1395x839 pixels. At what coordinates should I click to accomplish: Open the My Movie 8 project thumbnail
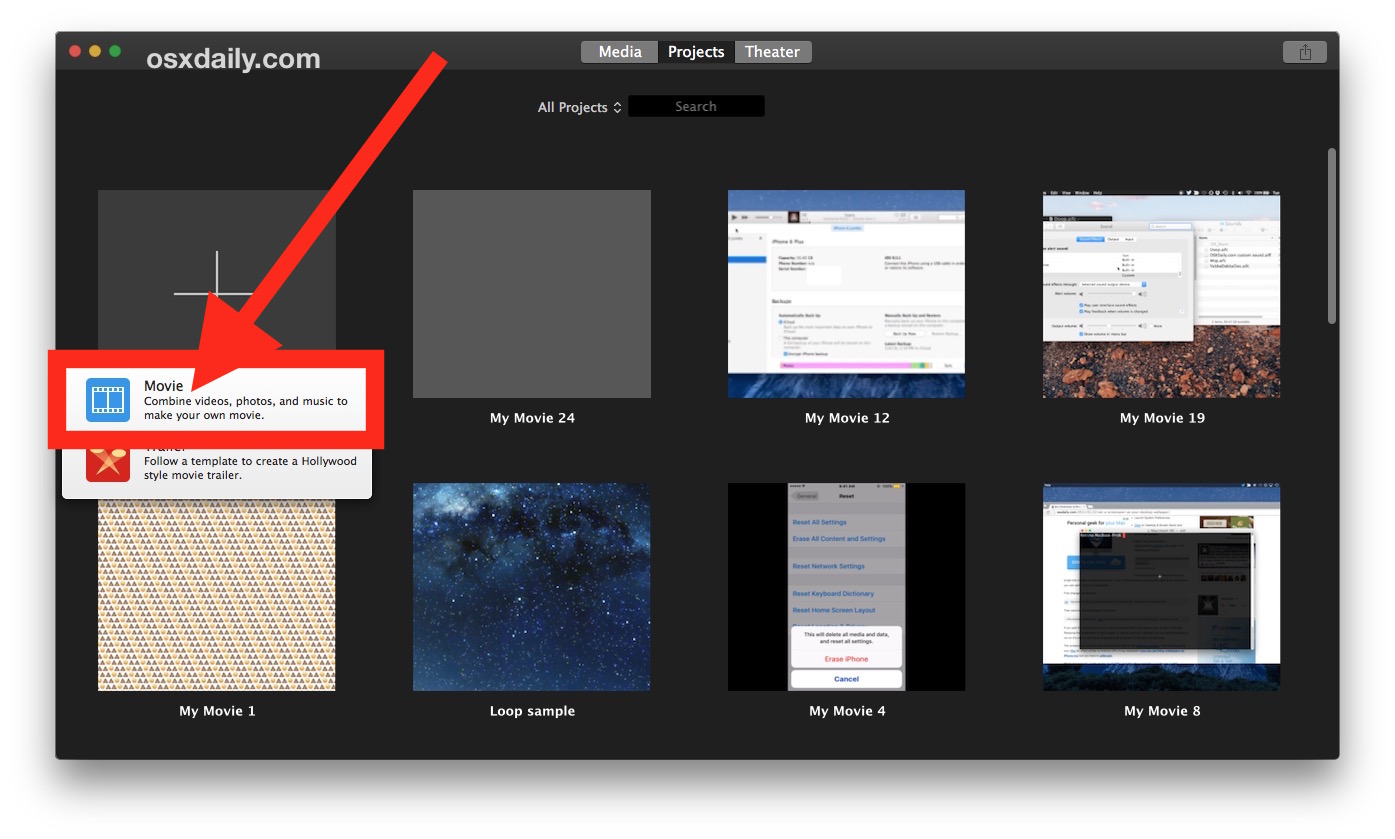pyautogui.click(x=1162, y=587)
